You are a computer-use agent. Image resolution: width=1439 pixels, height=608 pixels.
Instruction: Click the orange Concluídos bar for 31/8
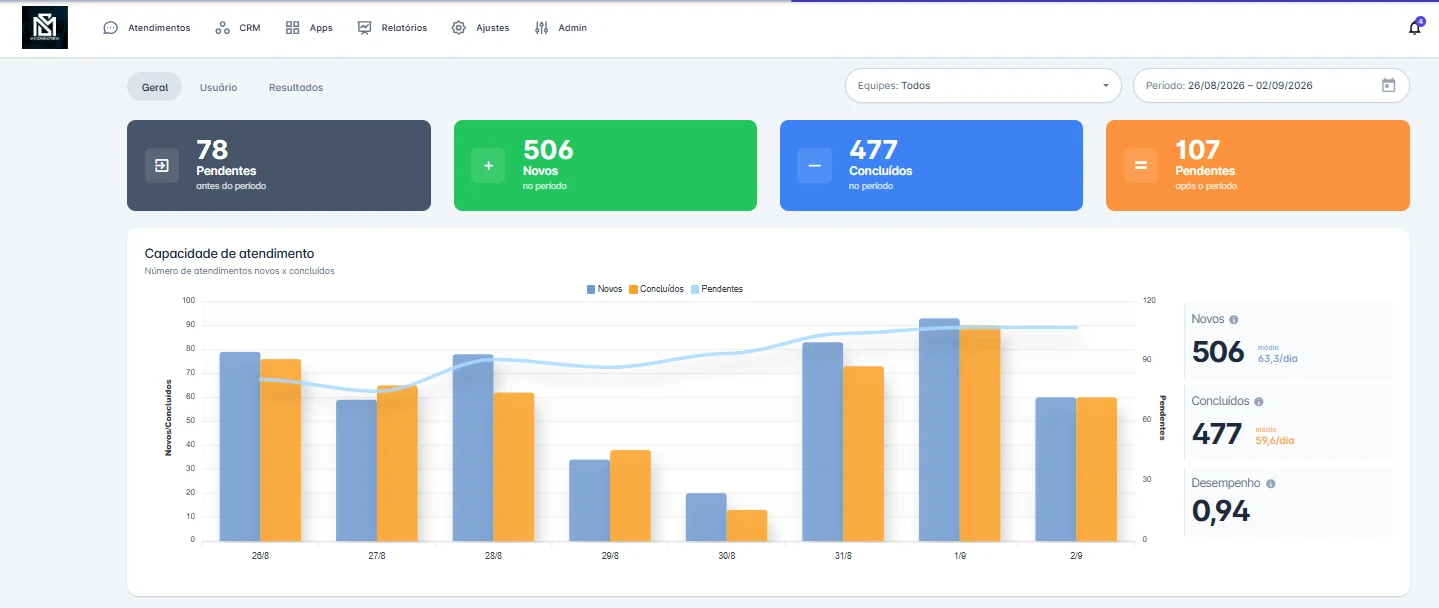pos(863,454)
